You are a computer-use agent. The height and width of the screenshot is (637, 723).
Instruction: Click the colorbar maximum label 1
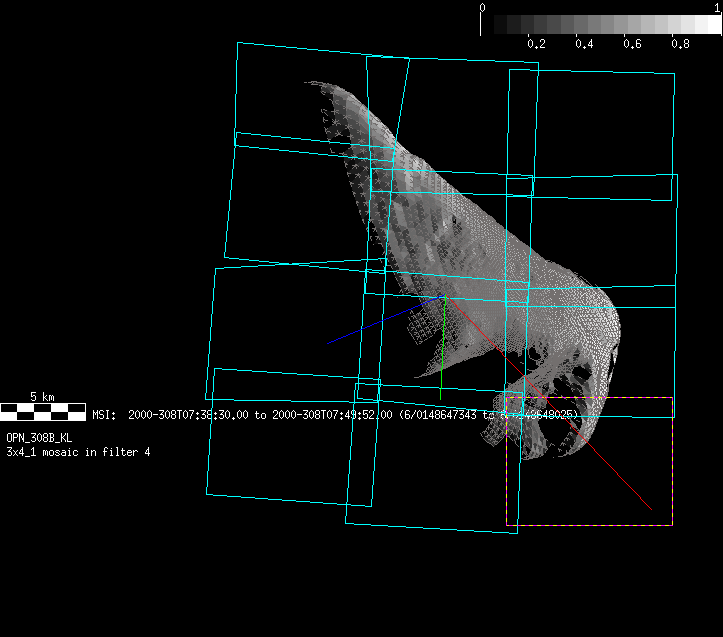tap(718, 7)
